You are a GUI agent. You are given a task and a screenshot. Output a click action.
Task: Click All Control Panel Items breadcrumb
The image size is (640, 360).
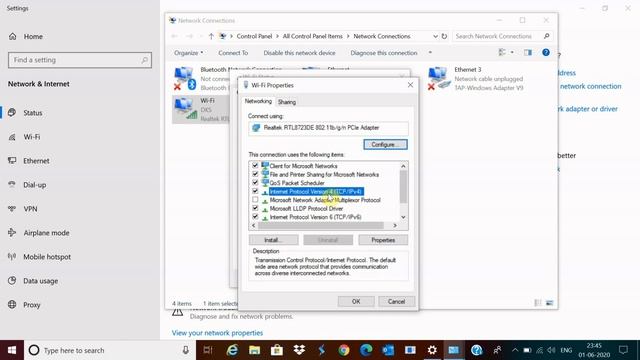(x=313, y=36)
